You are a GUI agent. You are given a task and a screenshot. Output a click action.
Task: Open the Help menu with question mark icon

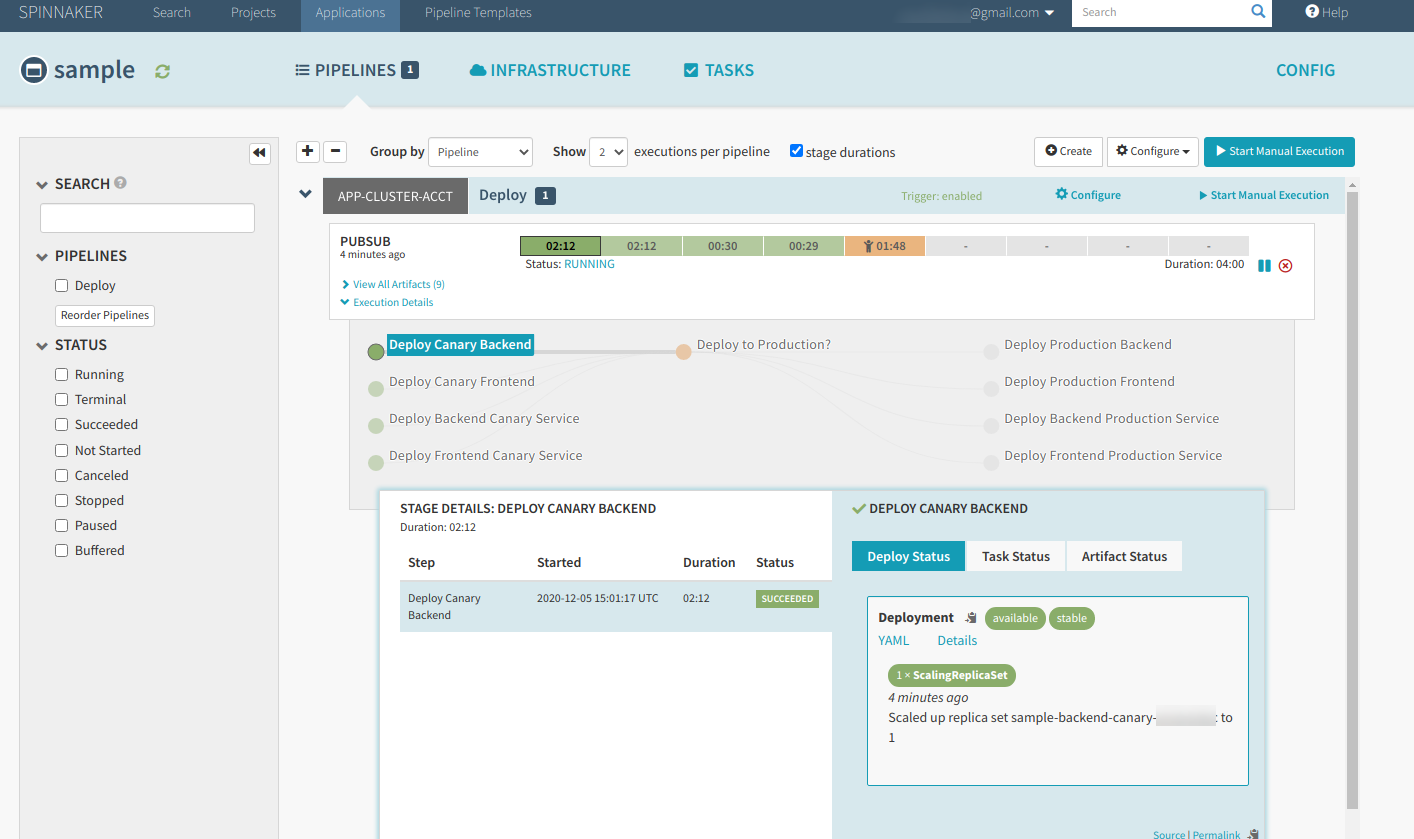(x=1326, y=12)
